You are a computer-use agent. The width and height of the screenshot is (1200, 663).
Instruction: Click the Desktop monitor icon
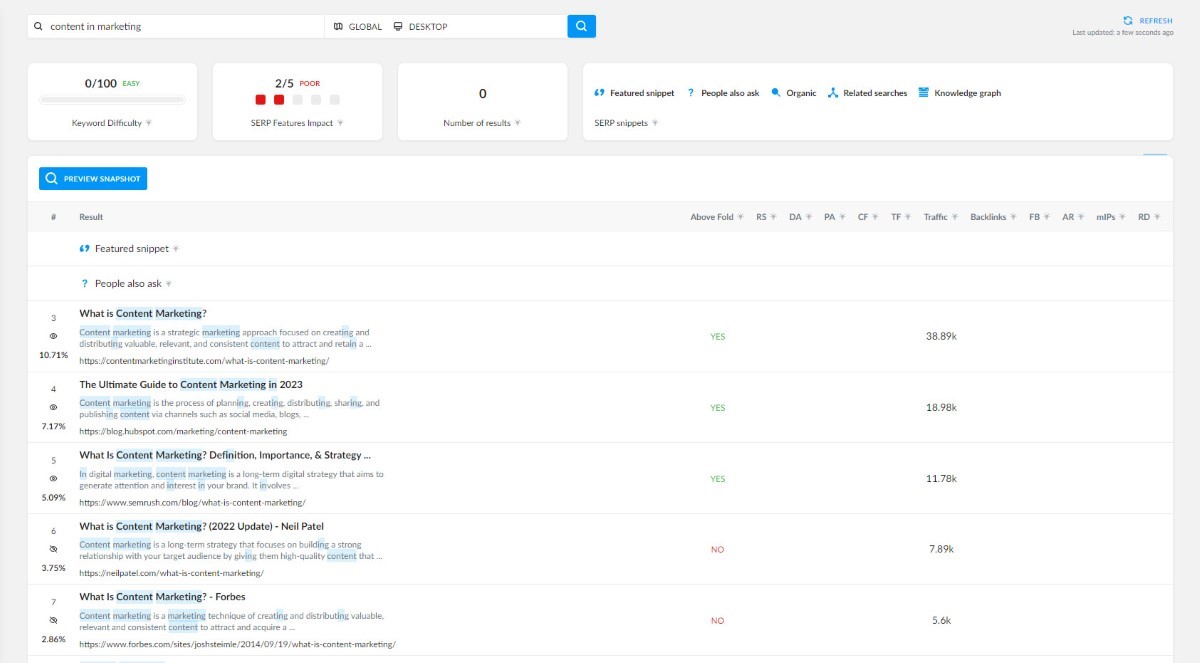tap(398, 27)
